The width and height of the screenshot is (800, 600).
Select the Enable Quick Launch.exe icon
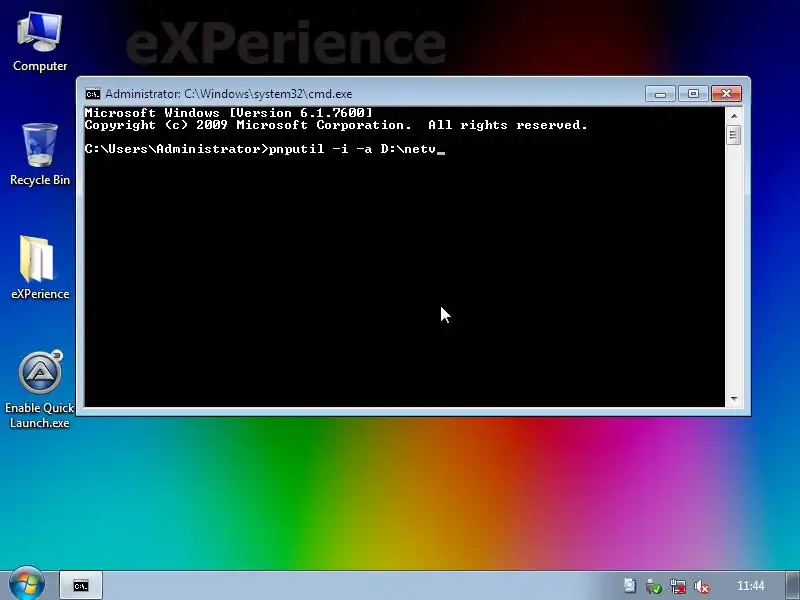tap(40, 389)
